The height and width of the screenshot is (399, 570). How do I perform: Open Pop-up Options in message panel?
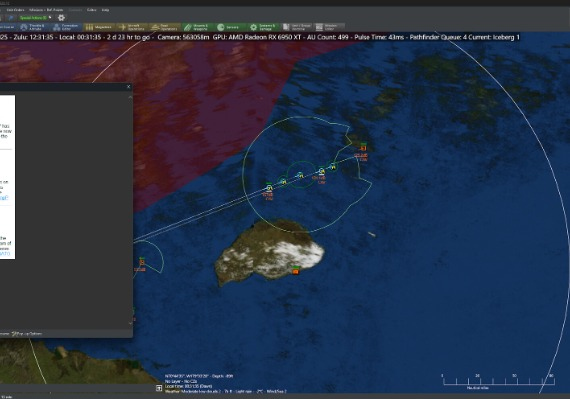tap(27, 334)
